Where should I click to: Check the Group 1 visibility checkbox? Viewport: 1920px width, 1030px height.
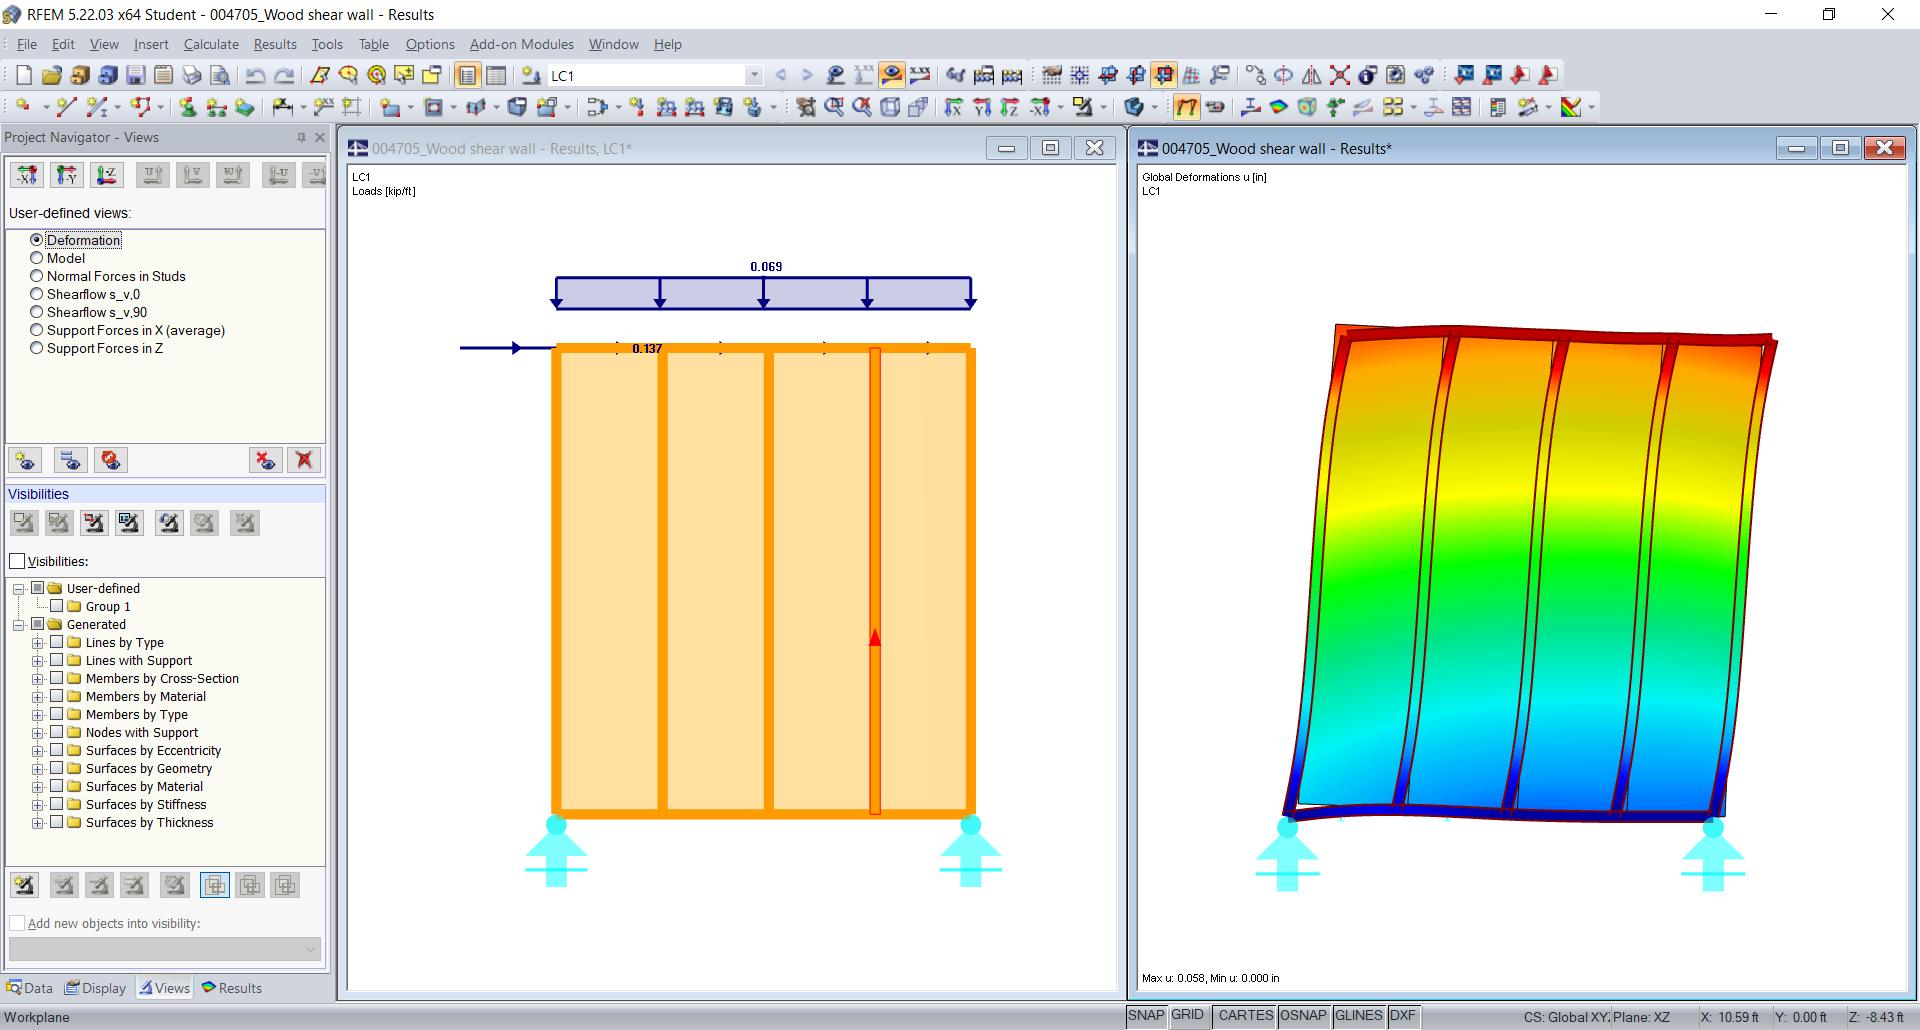pos(57,606)
